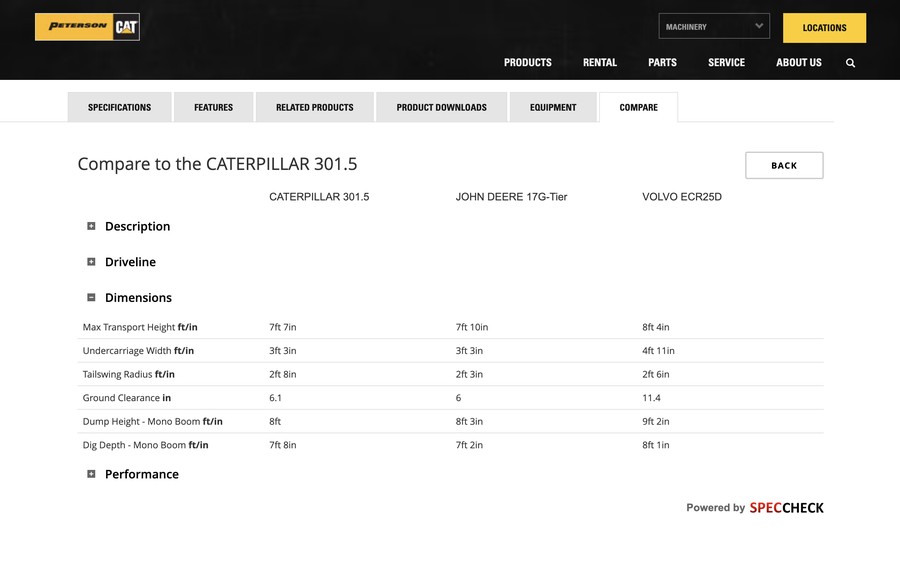The height and width of the screenshot is (577, 900).
Task: Click the JOHN DEERE 17G-Tier column header
Action: 511,197
